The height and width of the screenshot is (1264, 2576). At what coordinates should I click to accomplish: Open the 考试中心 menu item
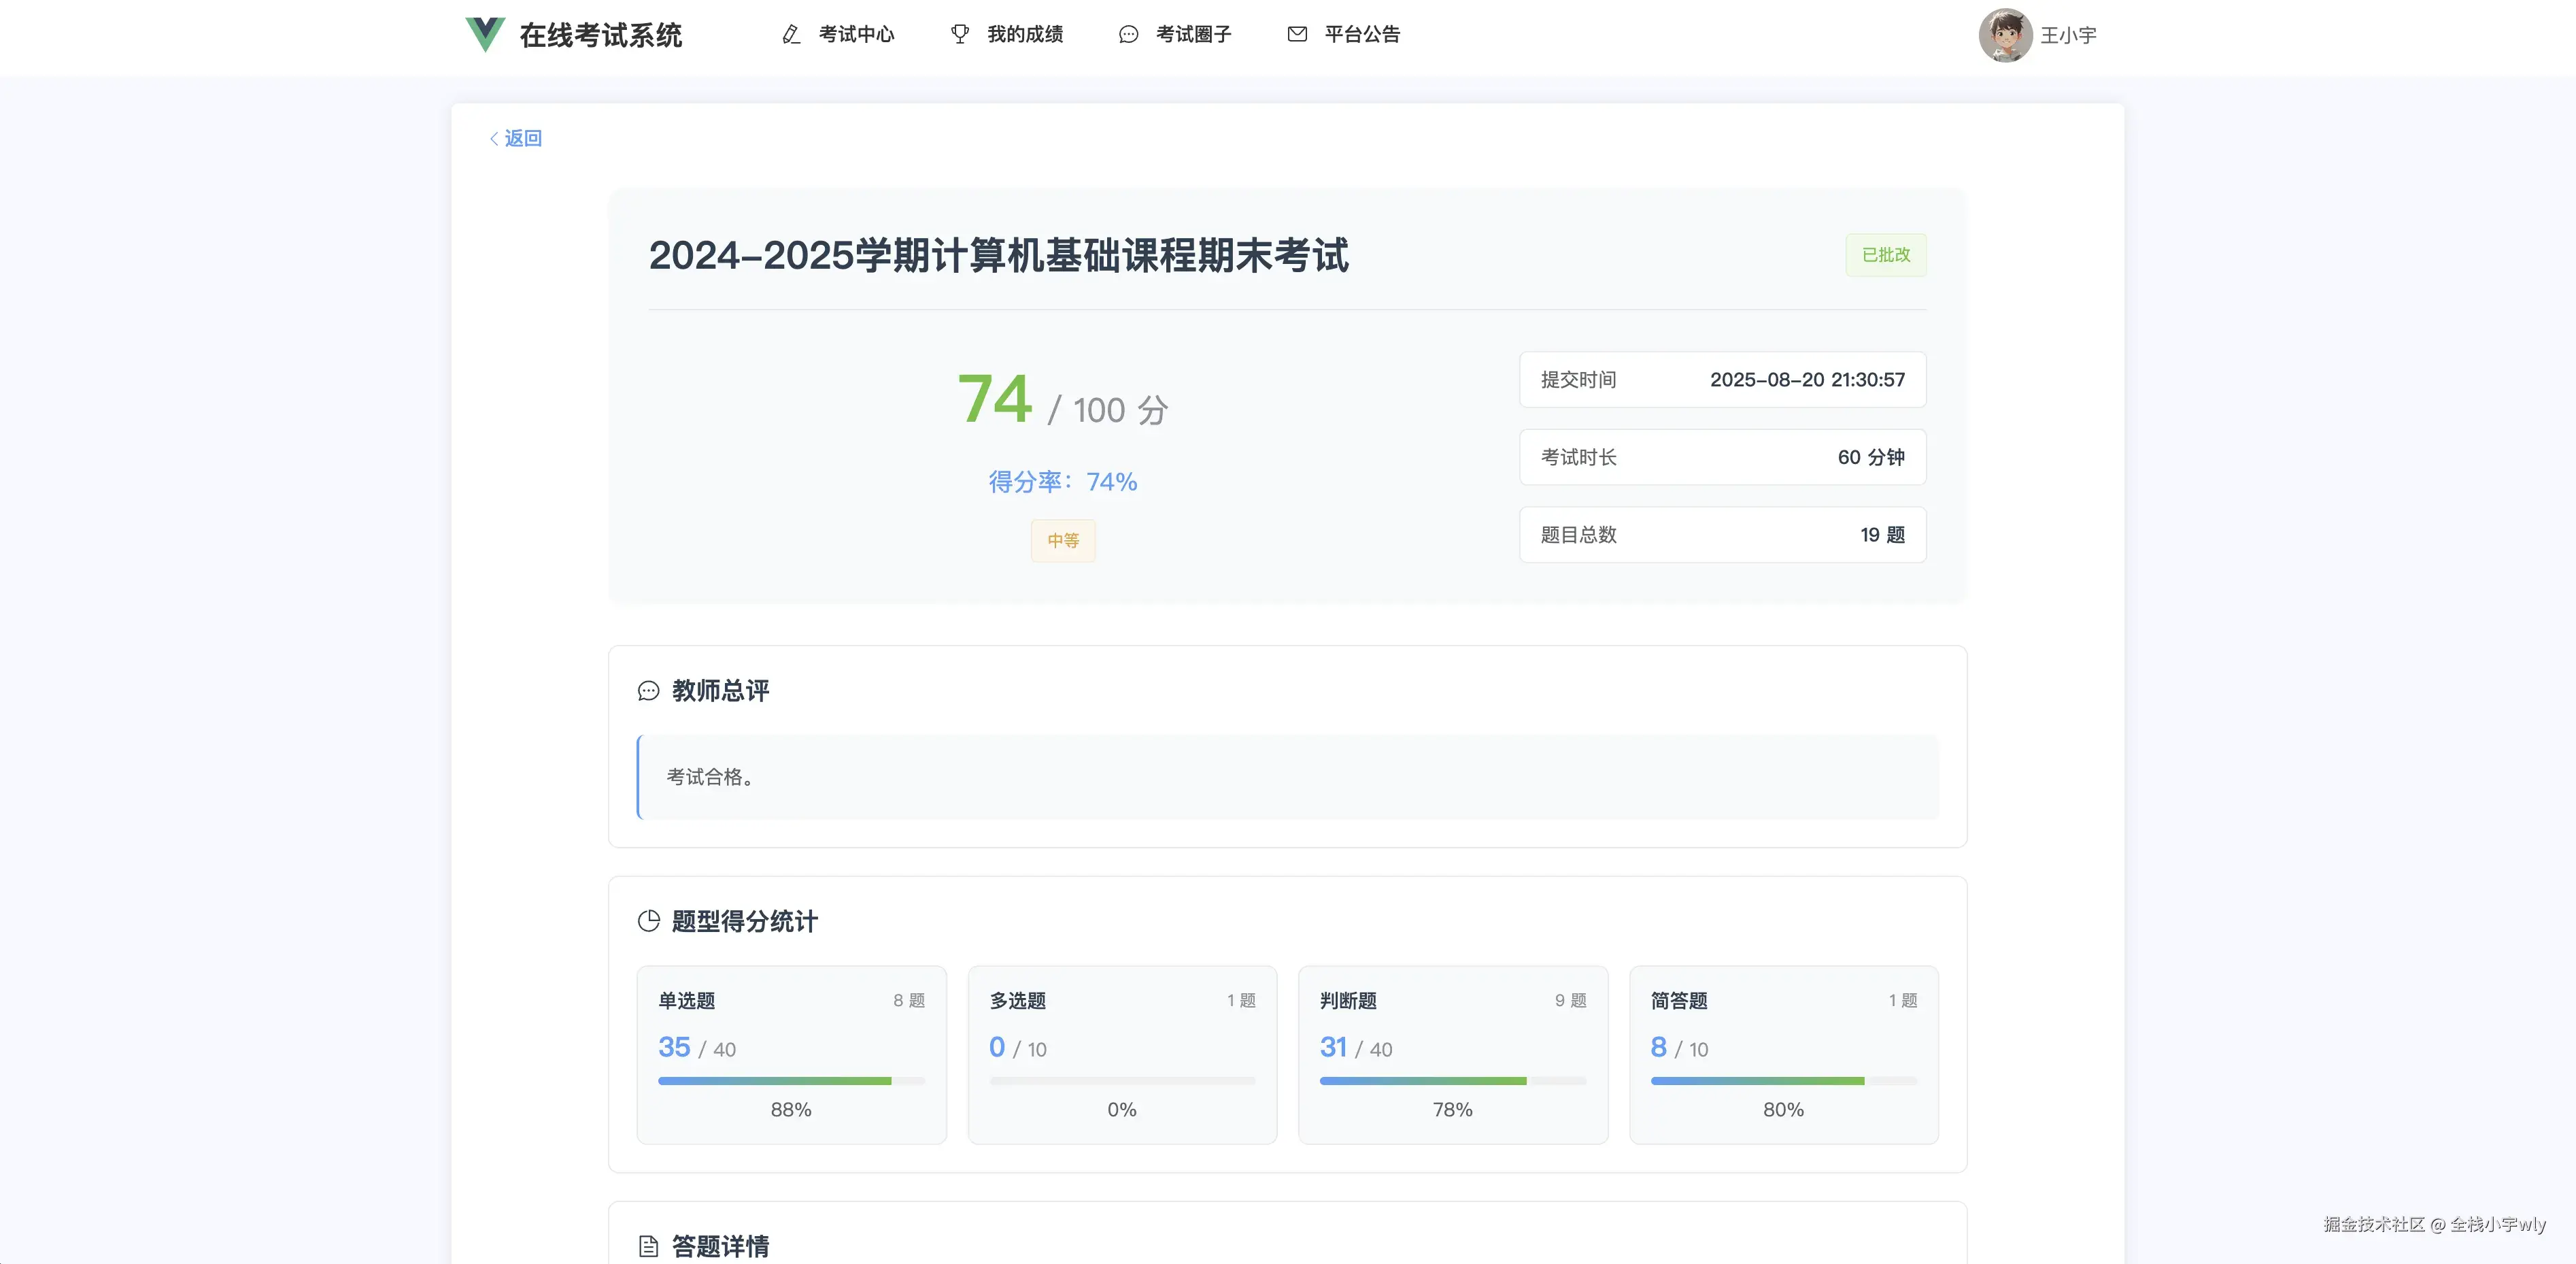(x=856, y=34)
